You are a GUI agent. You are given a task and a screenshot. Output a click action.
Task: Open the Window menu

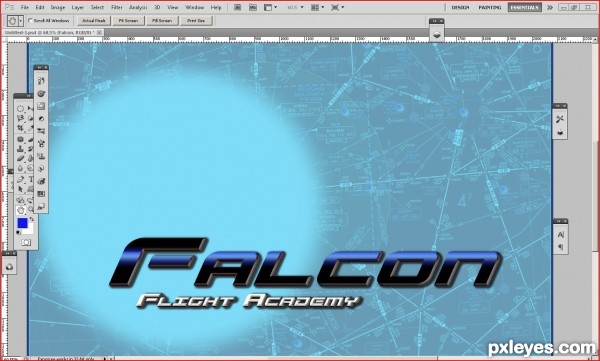(x=194, y=7)
